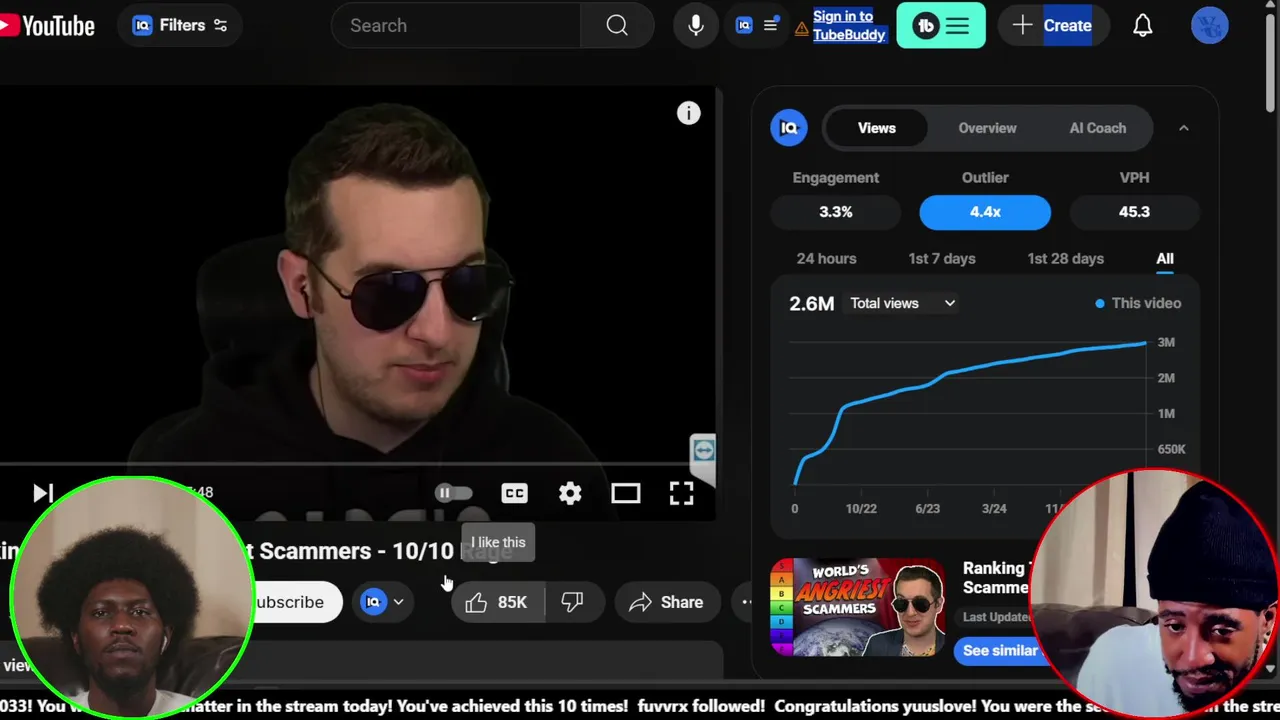Open the account avatar menu
The image size is (1280, 720).
pyautogui.click(x=1210, y=26)
